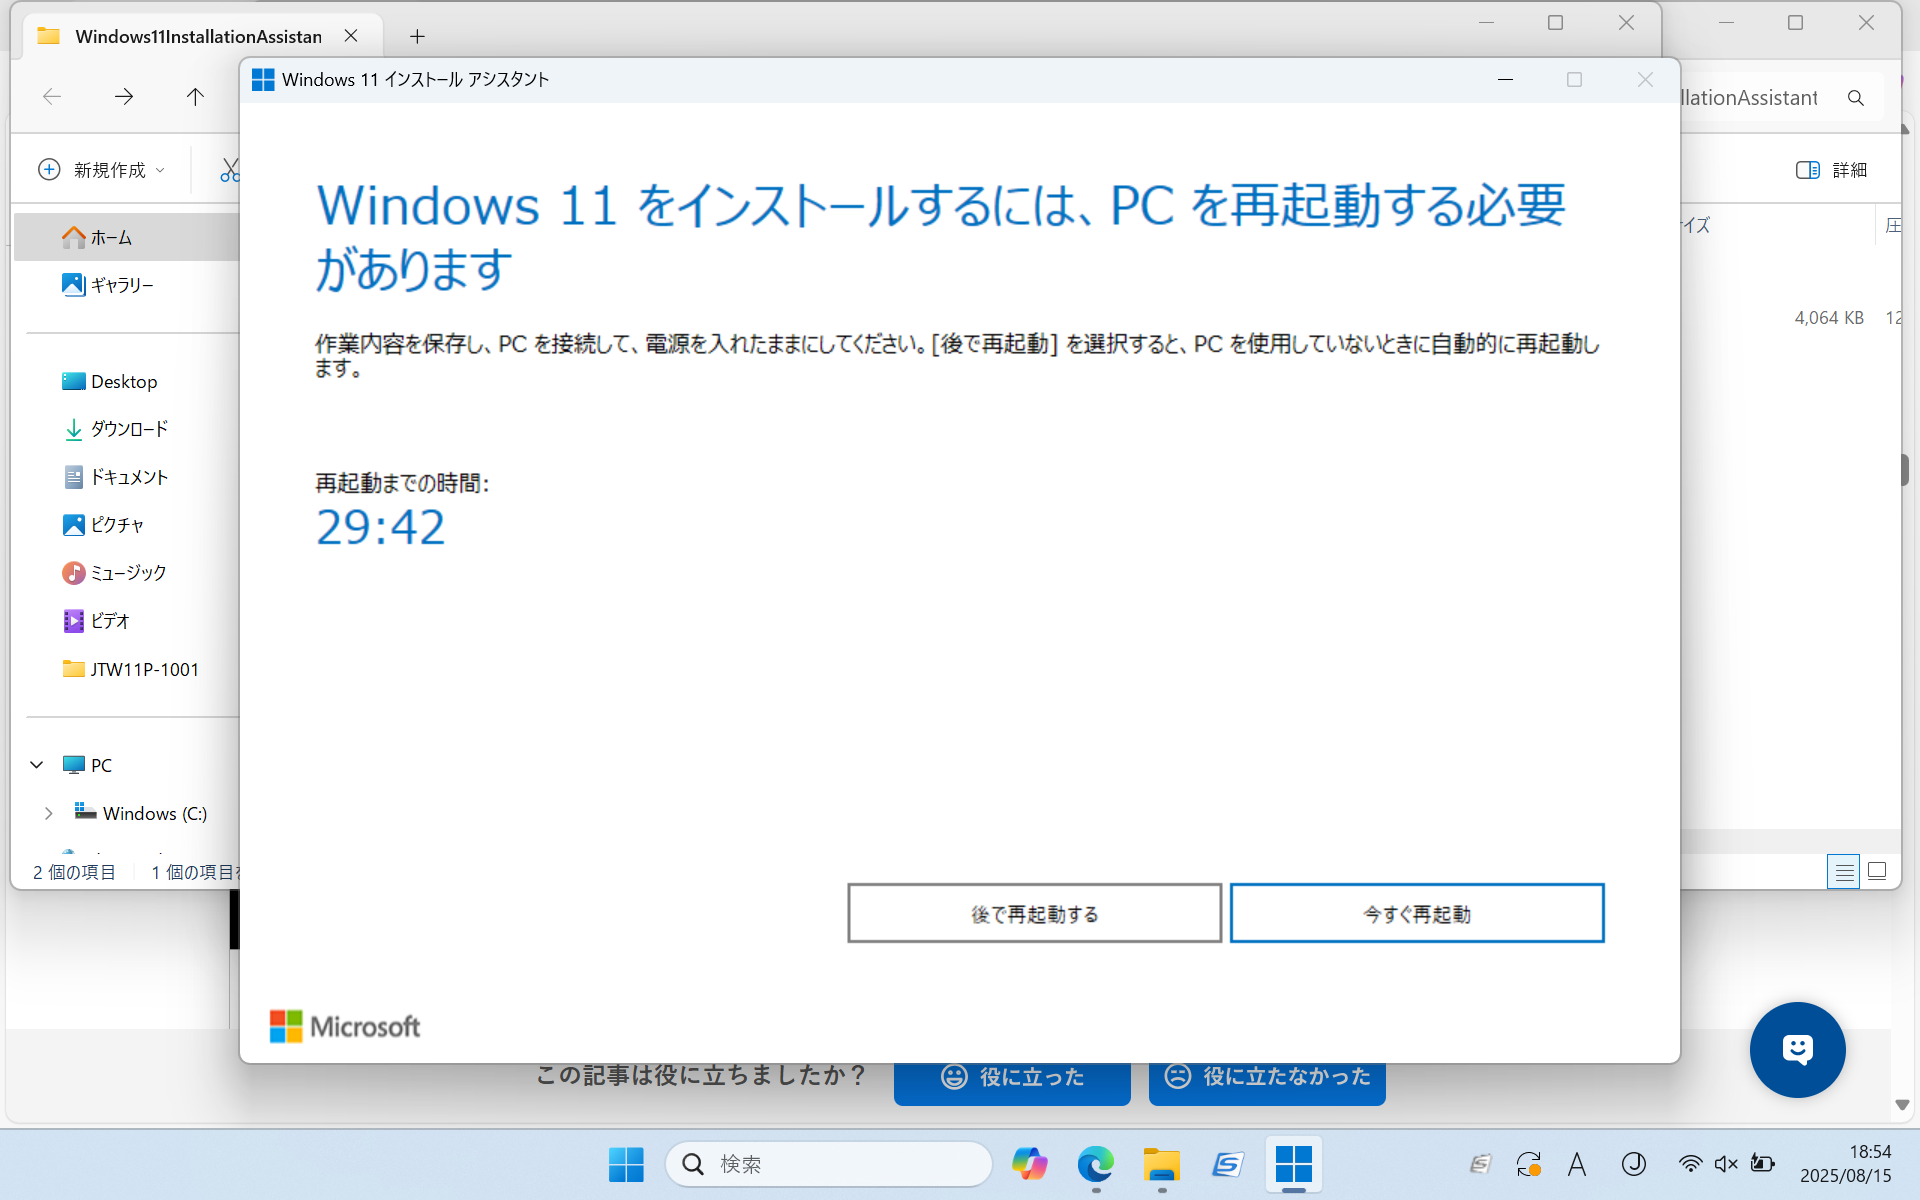Click the 後で再起動する restart later button
Viewport: 1920px width, 1200px height.
coord(1034,913)
